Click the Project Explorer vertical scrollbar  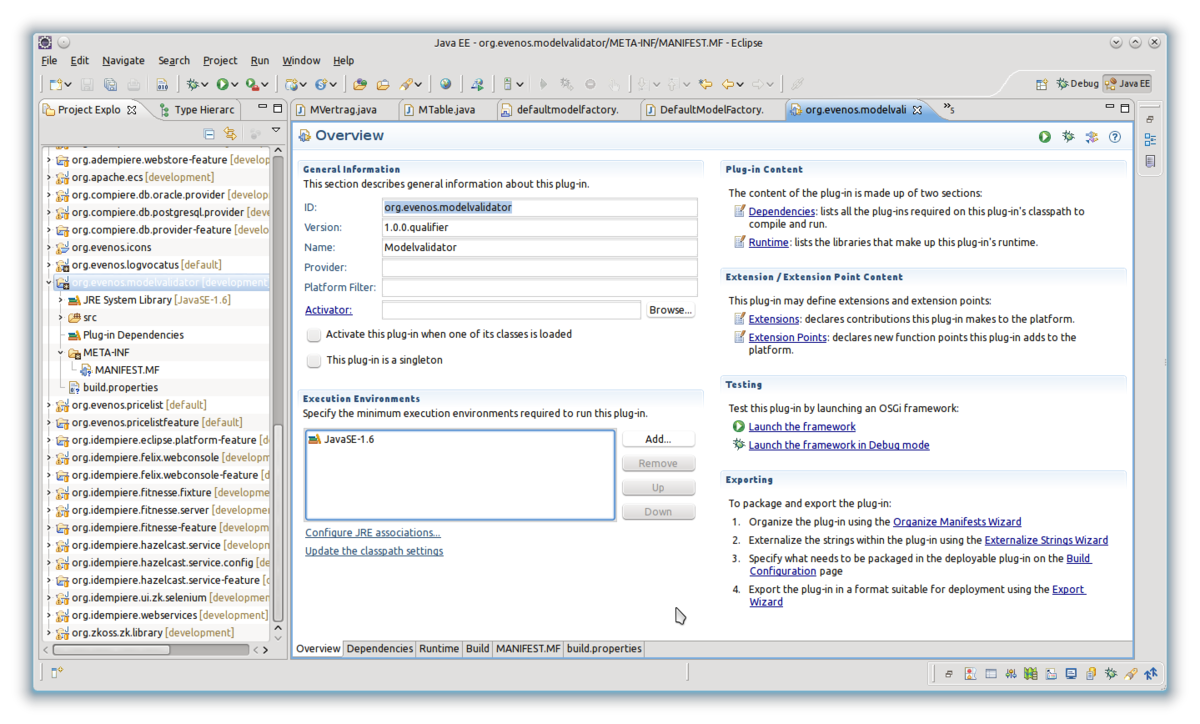278,400
